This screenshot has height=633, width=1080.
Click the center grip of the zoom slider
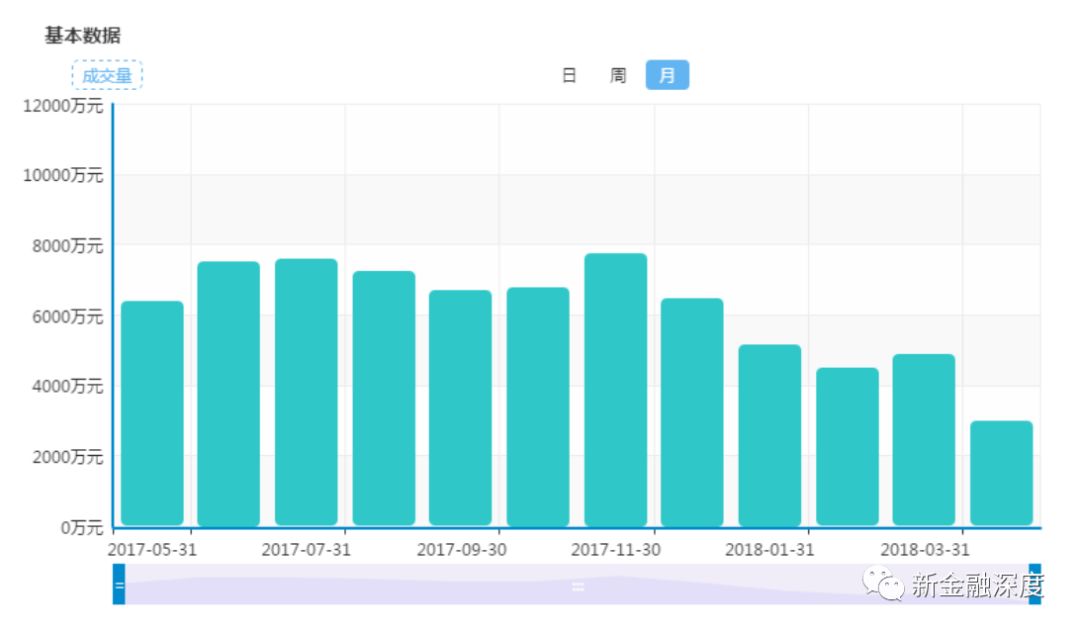[578, 586]
